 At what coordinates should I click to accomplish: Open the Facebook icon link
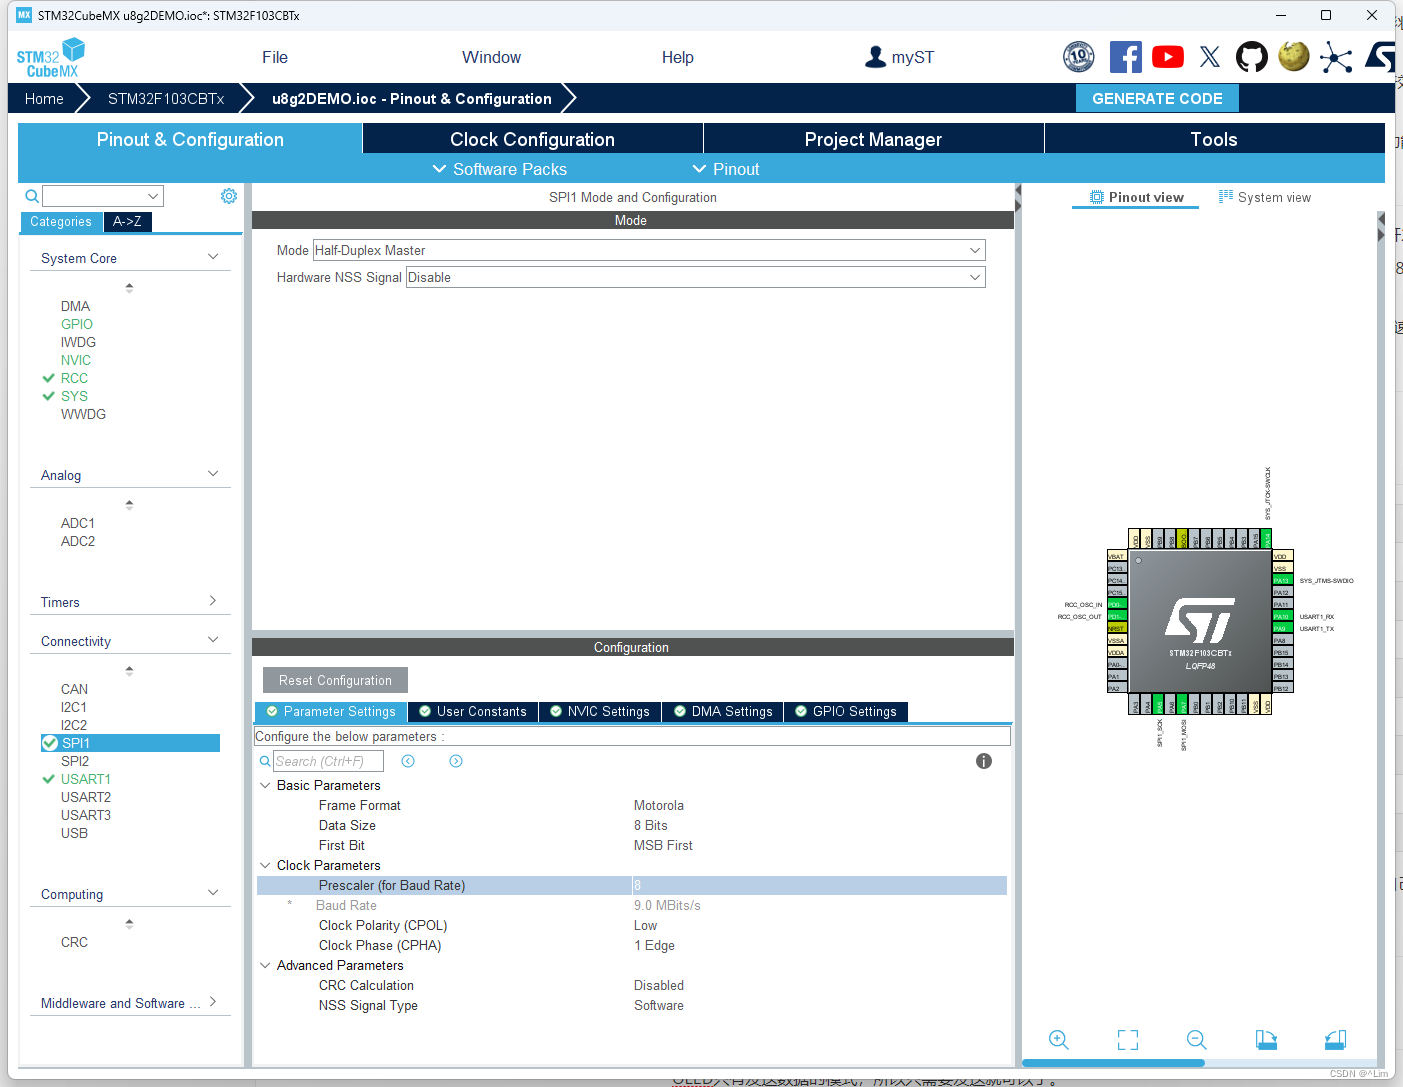click(1125, 57)
